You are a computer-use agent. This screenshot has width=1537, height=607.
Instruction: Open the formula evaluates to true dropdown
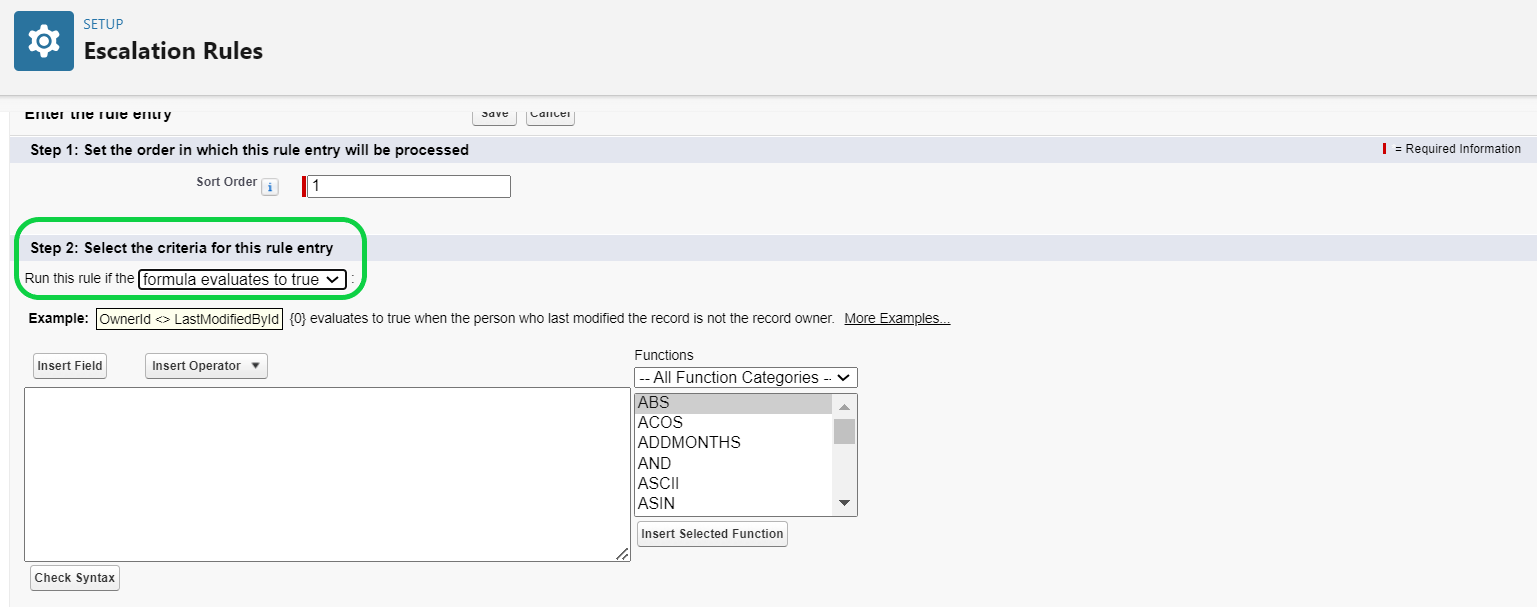pos(243,279)
